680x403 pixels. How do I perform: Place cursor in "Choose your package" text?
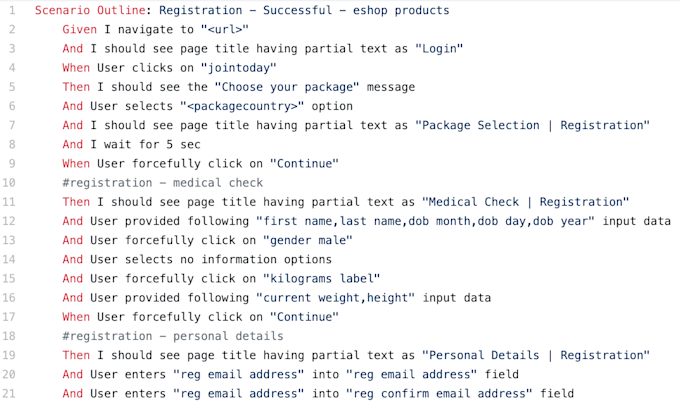[287, 87]
